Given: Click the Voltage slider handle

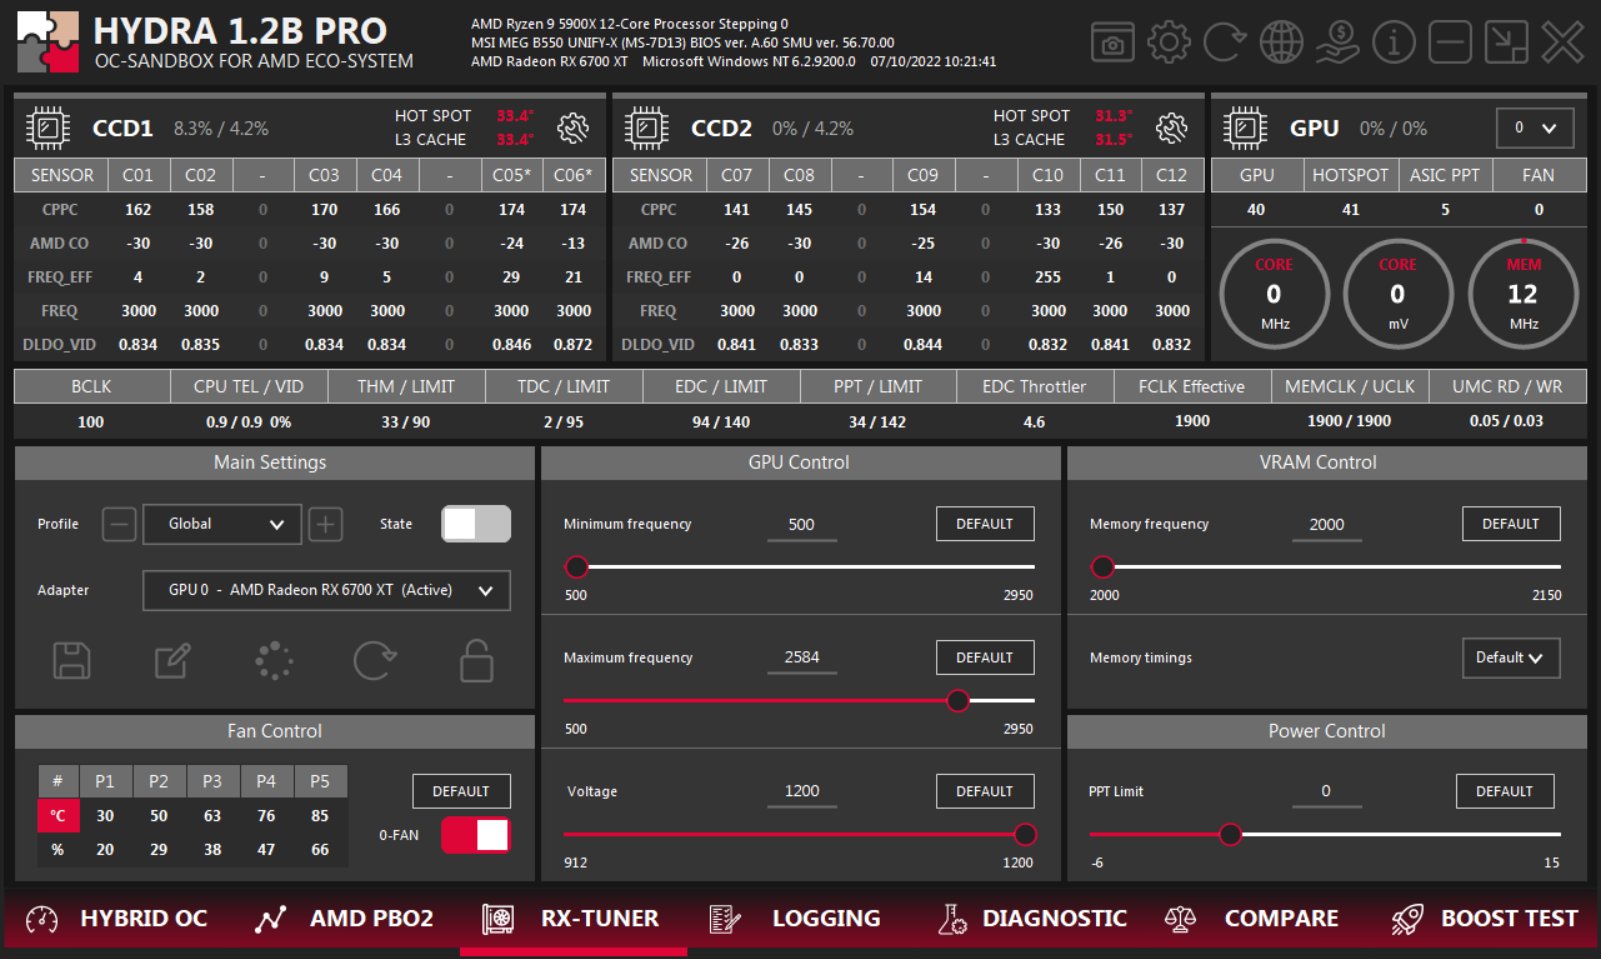Looking at the screenshot, I should click(x=1025, y=834).
